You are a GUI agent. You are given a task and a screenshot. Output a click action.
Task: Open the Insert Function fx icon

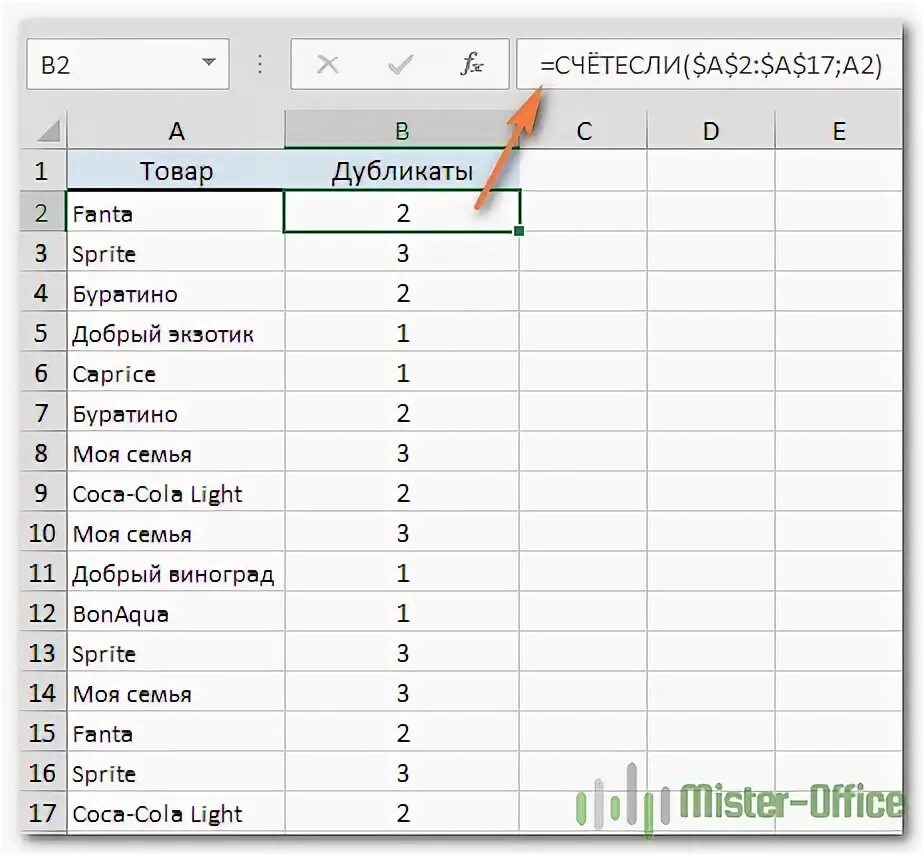coord(471,64)
